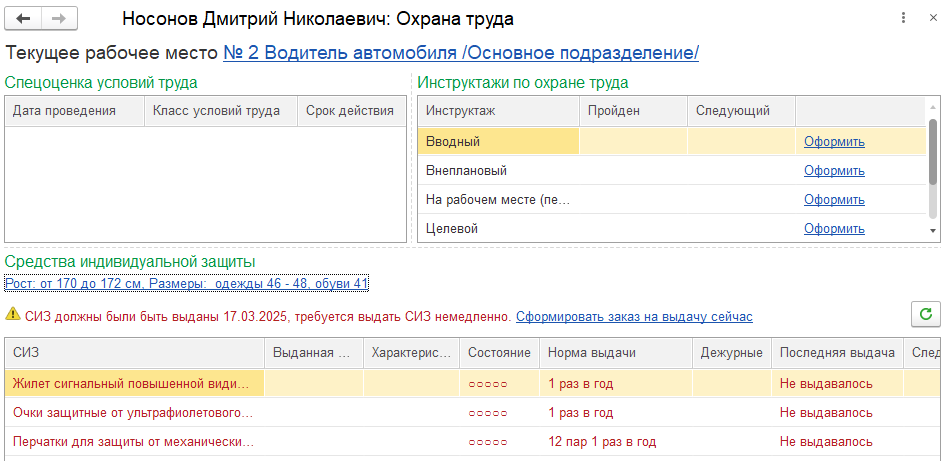This screenshot has width=949, height=461.
Task: Select the На рабочем месте briefing row
Action: tap(497, 200)
